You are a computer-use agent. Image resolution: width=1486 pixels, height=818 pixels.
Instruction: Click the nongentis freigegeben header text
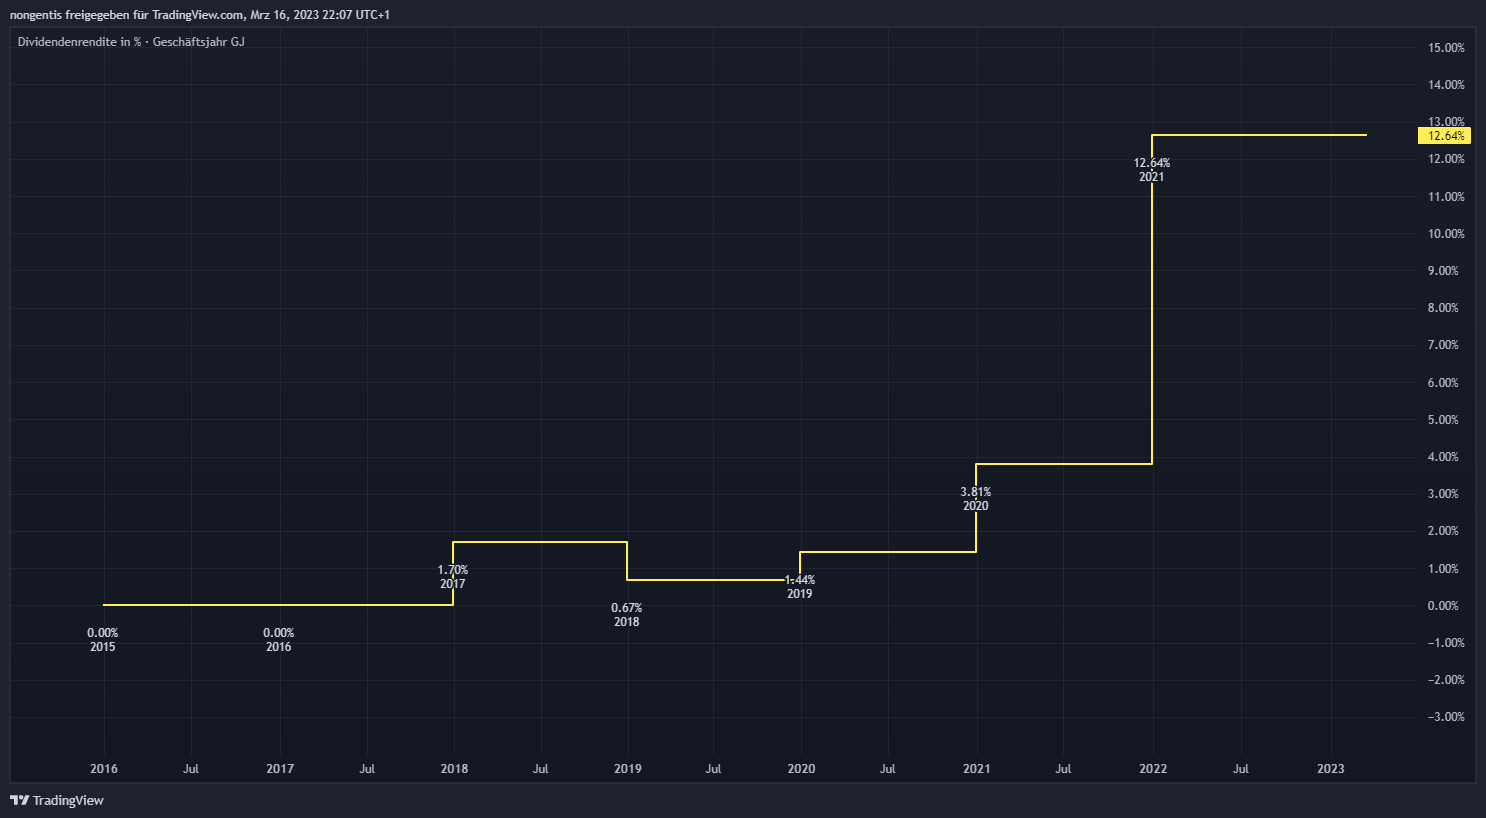coord(200,15)
